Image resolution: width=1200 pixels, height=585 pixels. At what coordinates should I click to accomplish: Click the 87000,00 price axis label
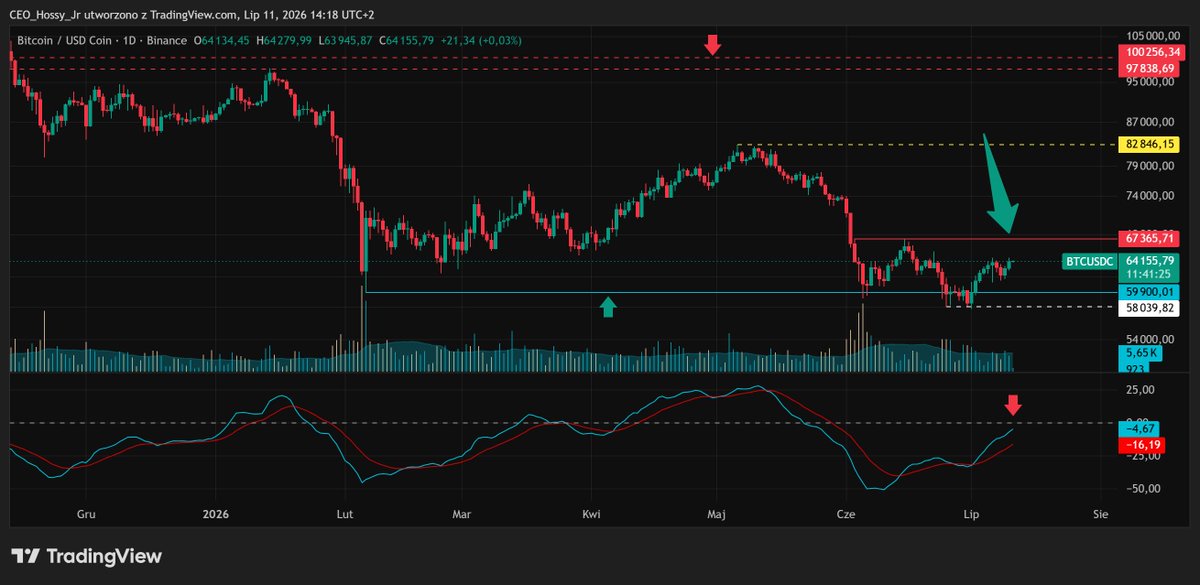click(x=1149, y=121)
